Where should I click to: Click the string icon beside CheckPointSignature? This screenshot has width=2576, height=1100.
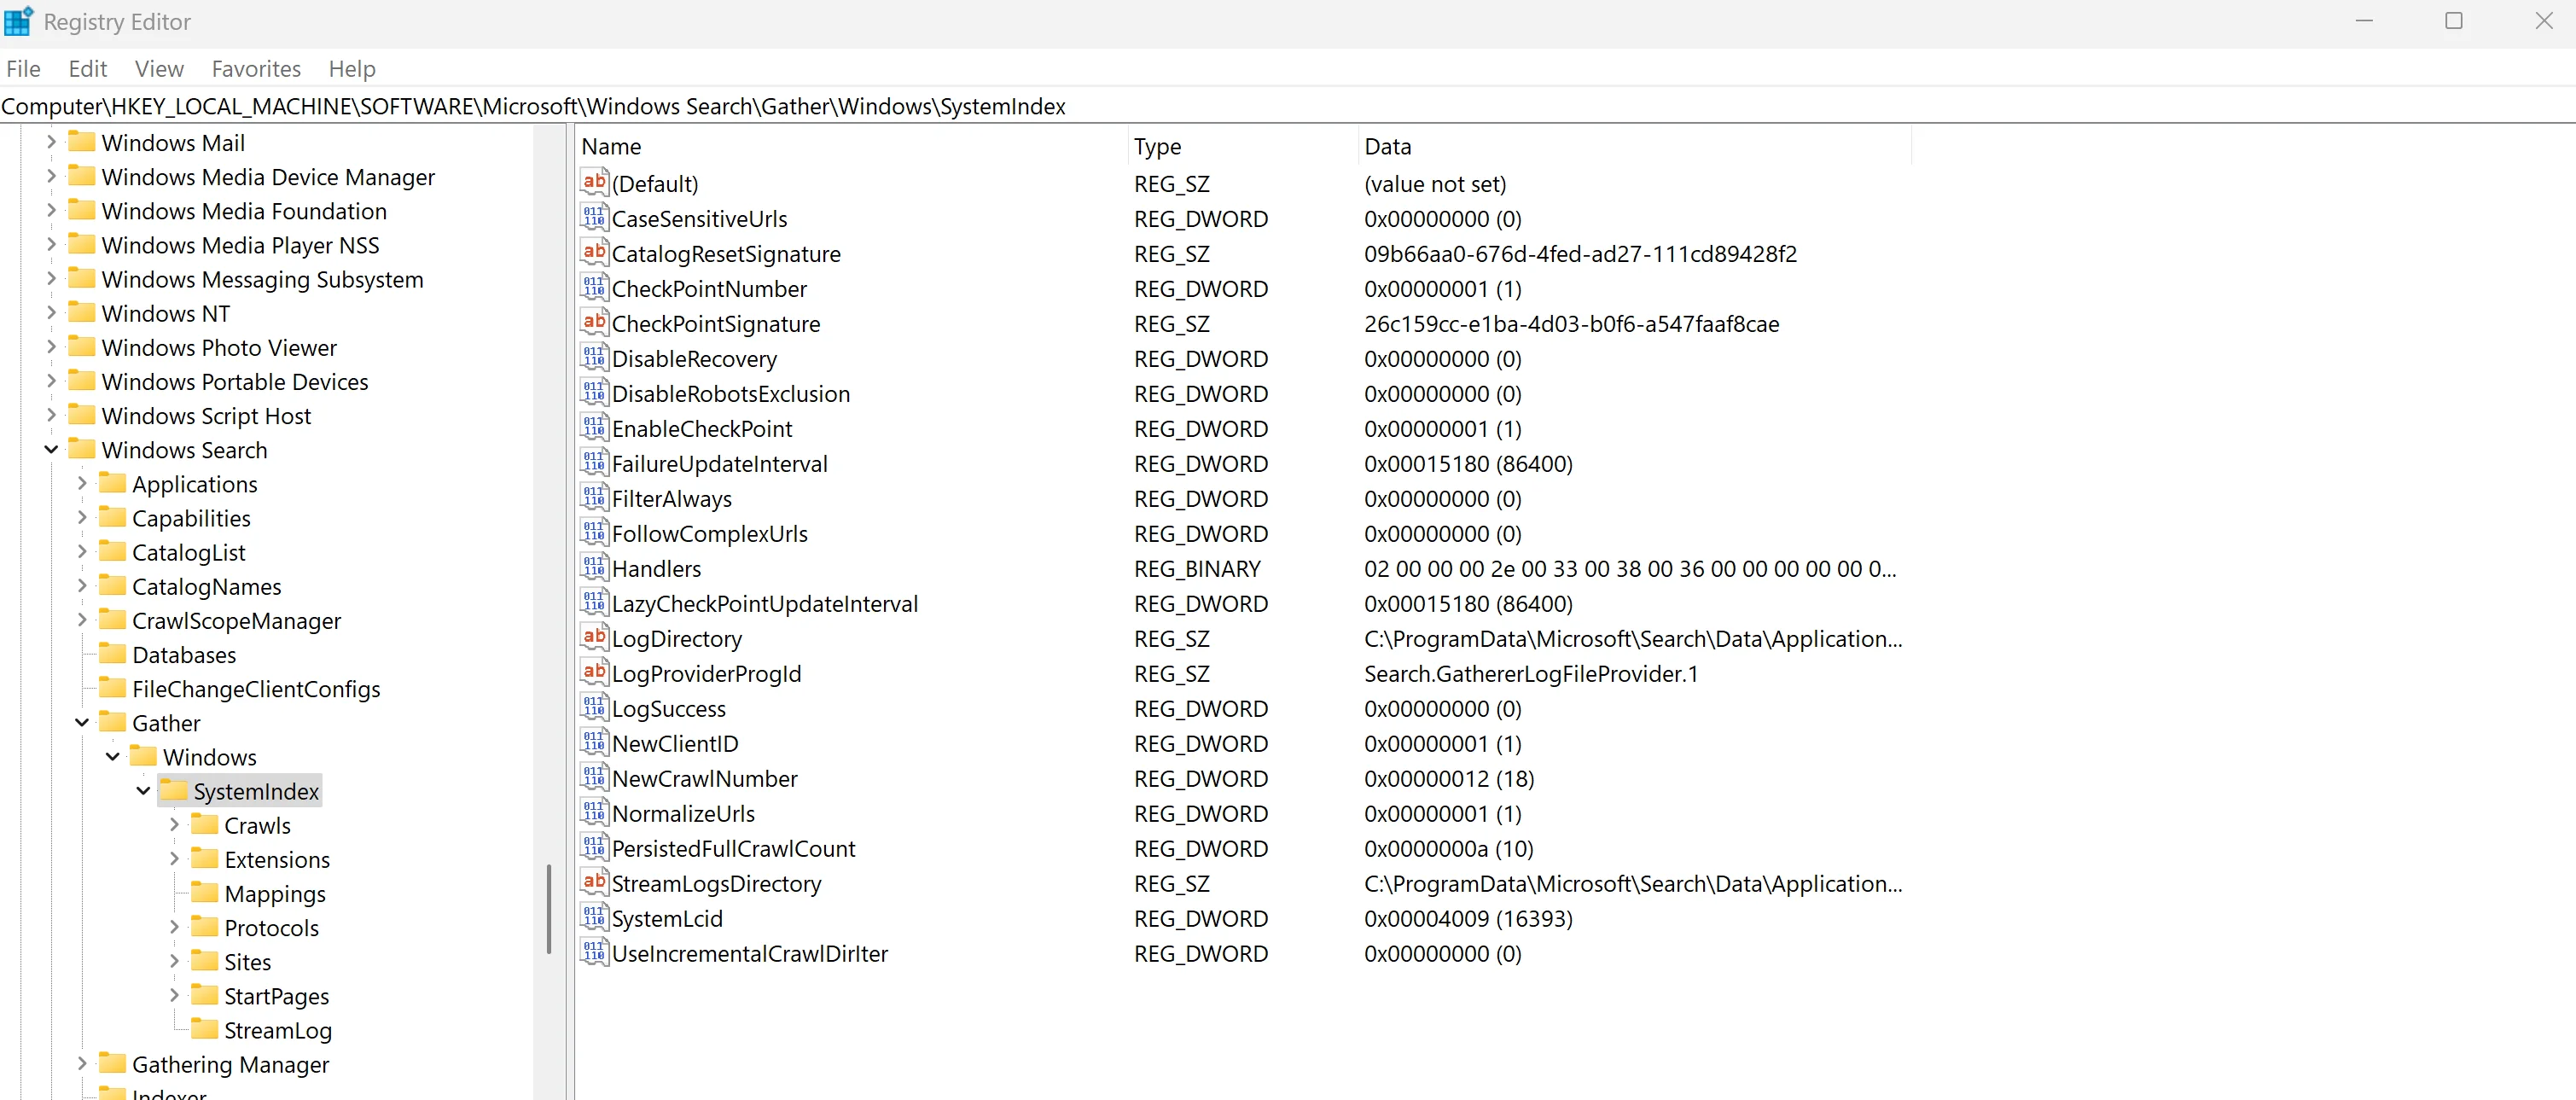click(594, 322)
